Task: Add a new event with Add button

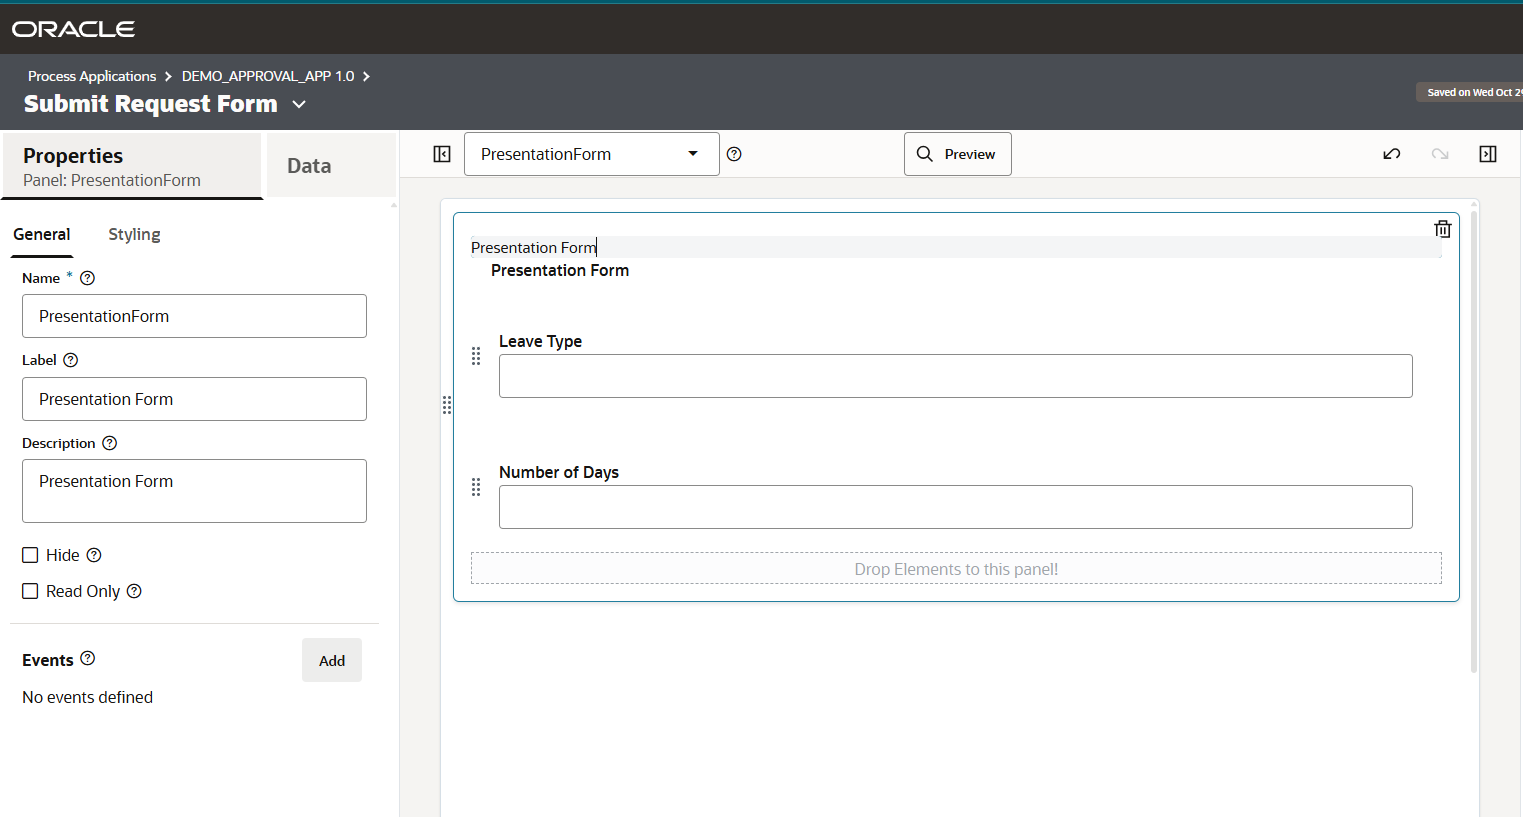Action: [332, 661]
